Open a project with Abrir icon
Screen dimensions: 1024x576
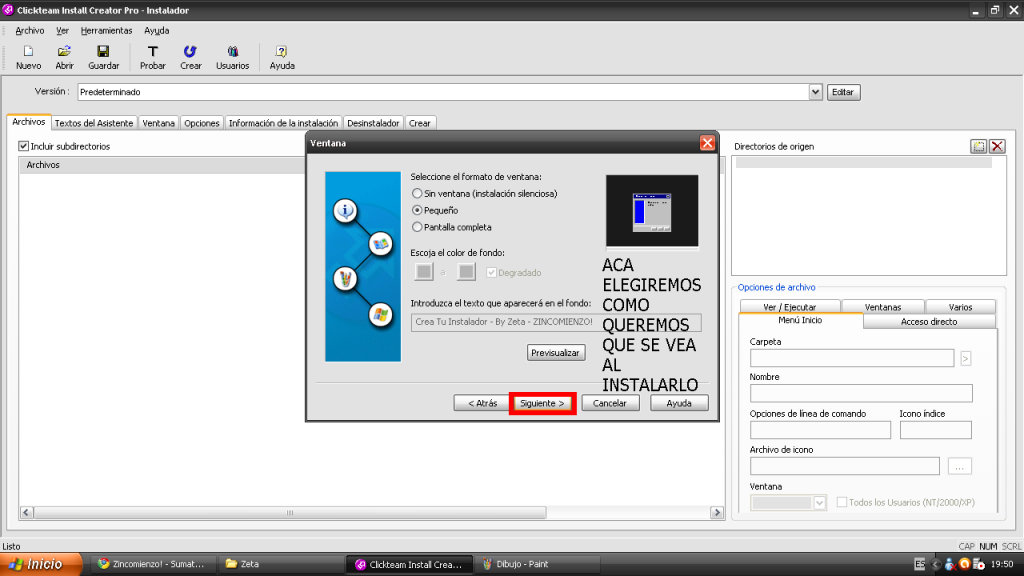coord(64,57)
